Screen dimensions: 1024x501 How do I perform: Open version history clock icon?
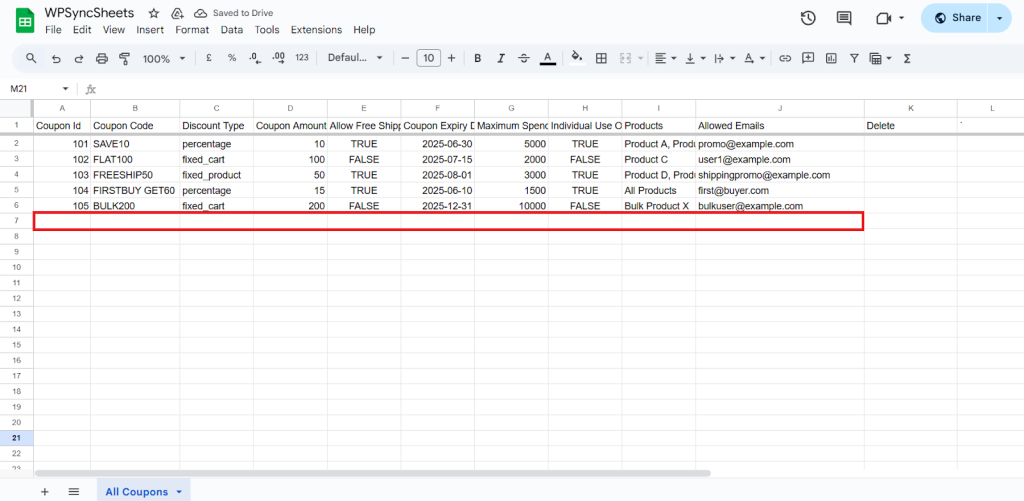pyautogui.click(x=808, y=18)
